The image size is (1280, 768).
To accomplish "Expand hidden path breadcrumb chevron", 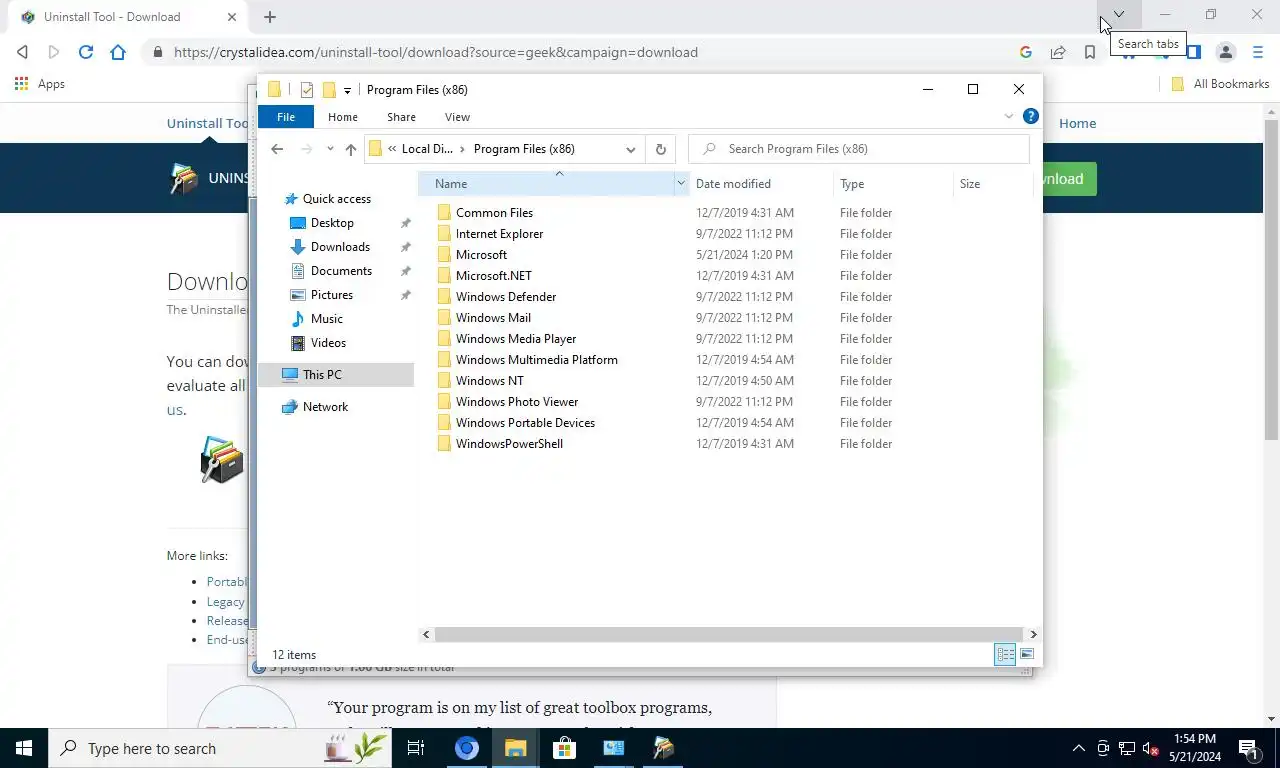I will tap(392, 149).
